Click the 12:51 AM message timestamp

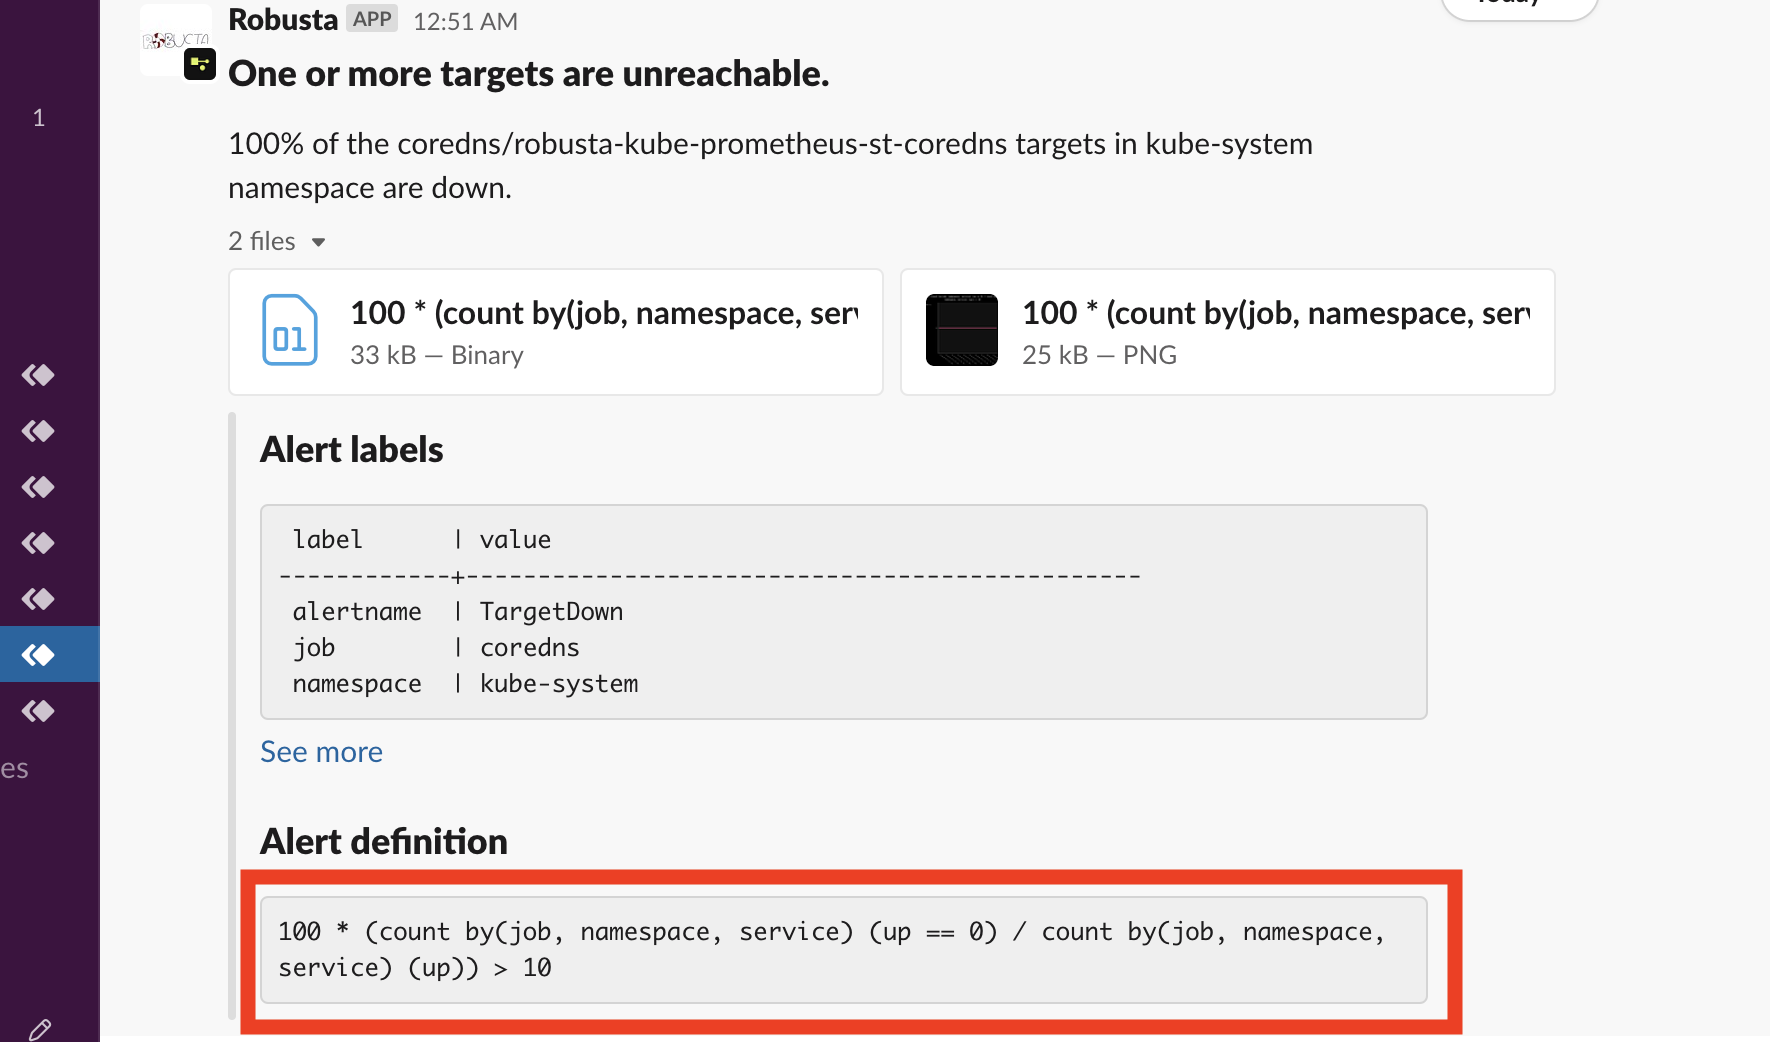[x=465, y=22]
